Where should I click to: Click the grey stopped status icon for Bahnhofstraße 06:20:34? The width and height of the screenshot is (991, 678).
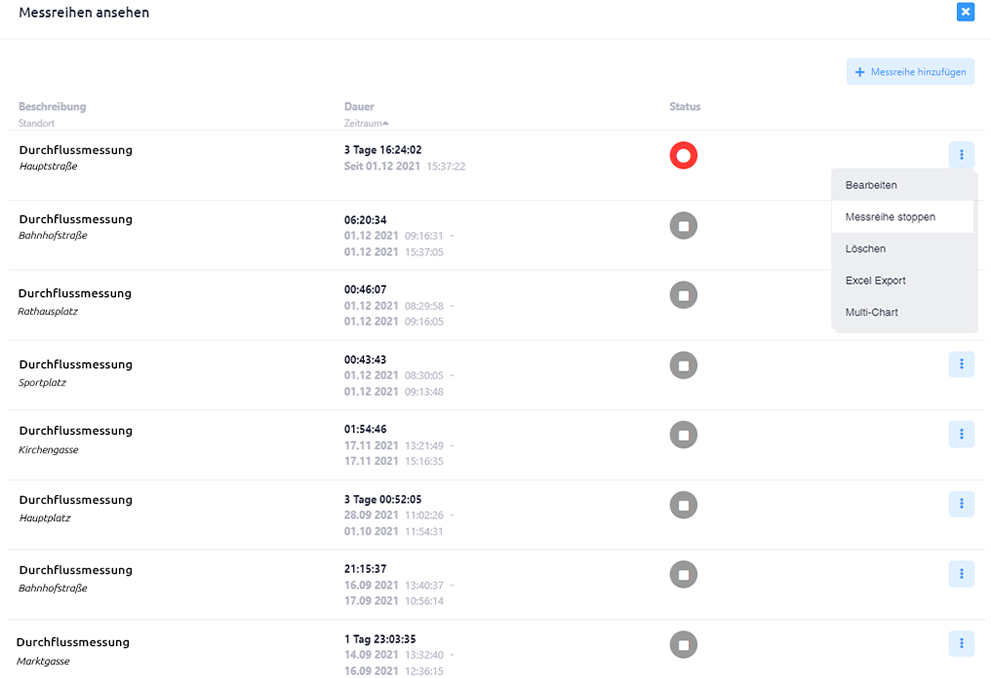point(683,226)
